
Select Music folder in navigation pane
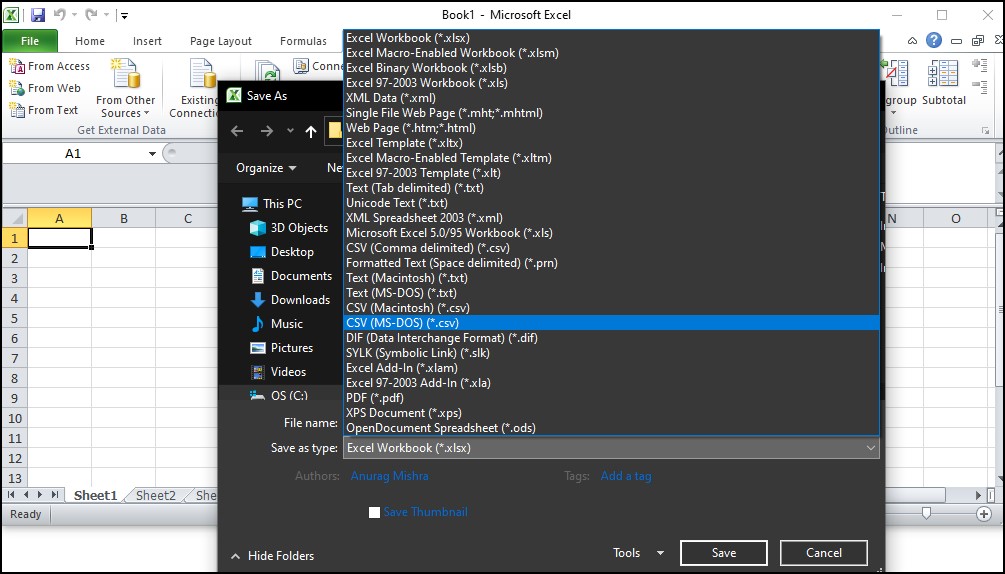[x=276, y=324]
